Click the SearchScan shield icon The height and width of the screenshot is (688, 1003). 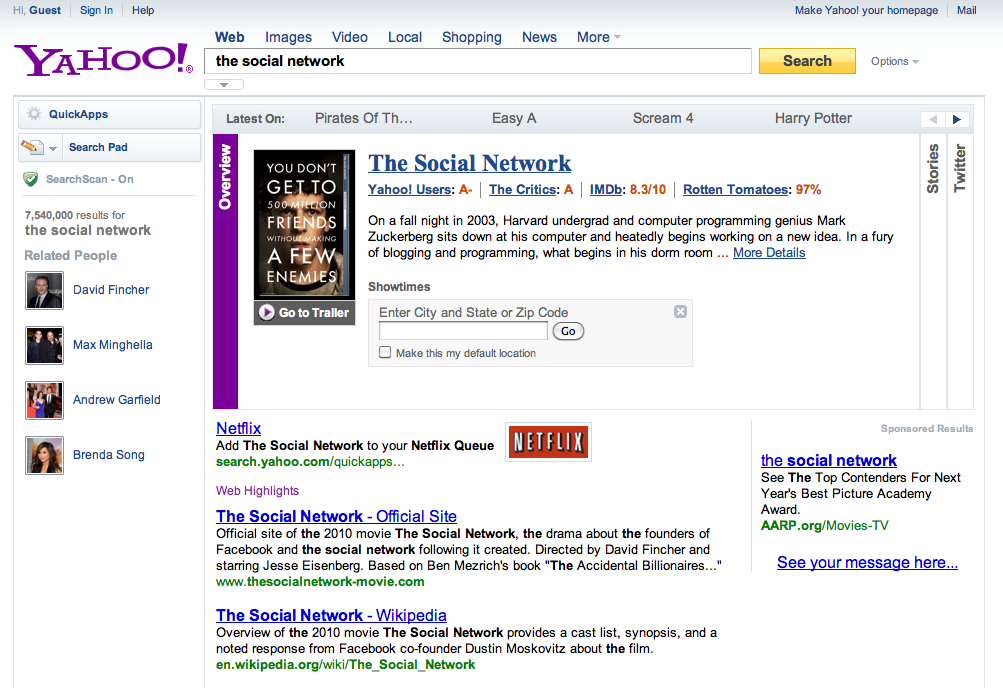point(31,179)
